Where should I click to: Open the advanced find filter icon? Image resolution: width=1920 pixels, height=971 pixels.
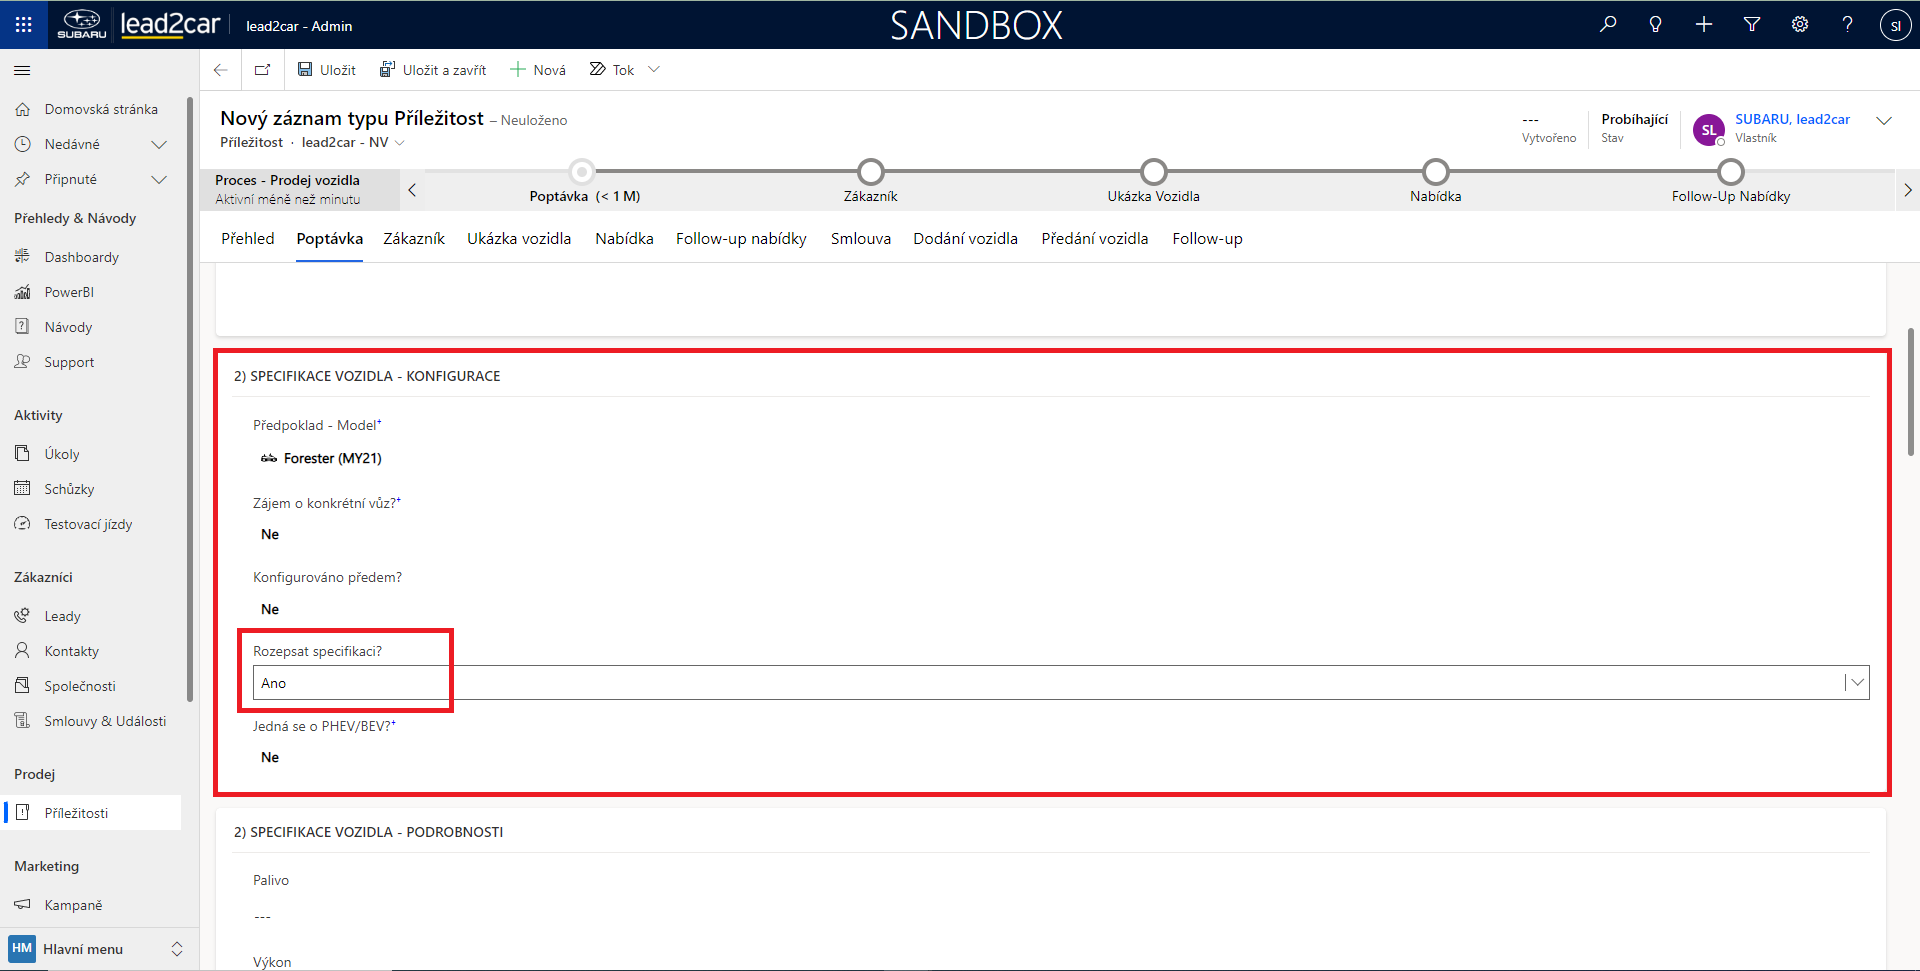click(x=1752, y=24)
